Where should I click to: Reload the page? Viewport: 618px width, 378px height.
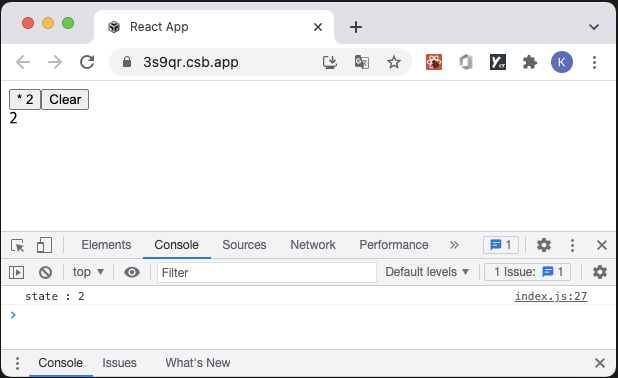pyautogui.click(x=87, y=62)
